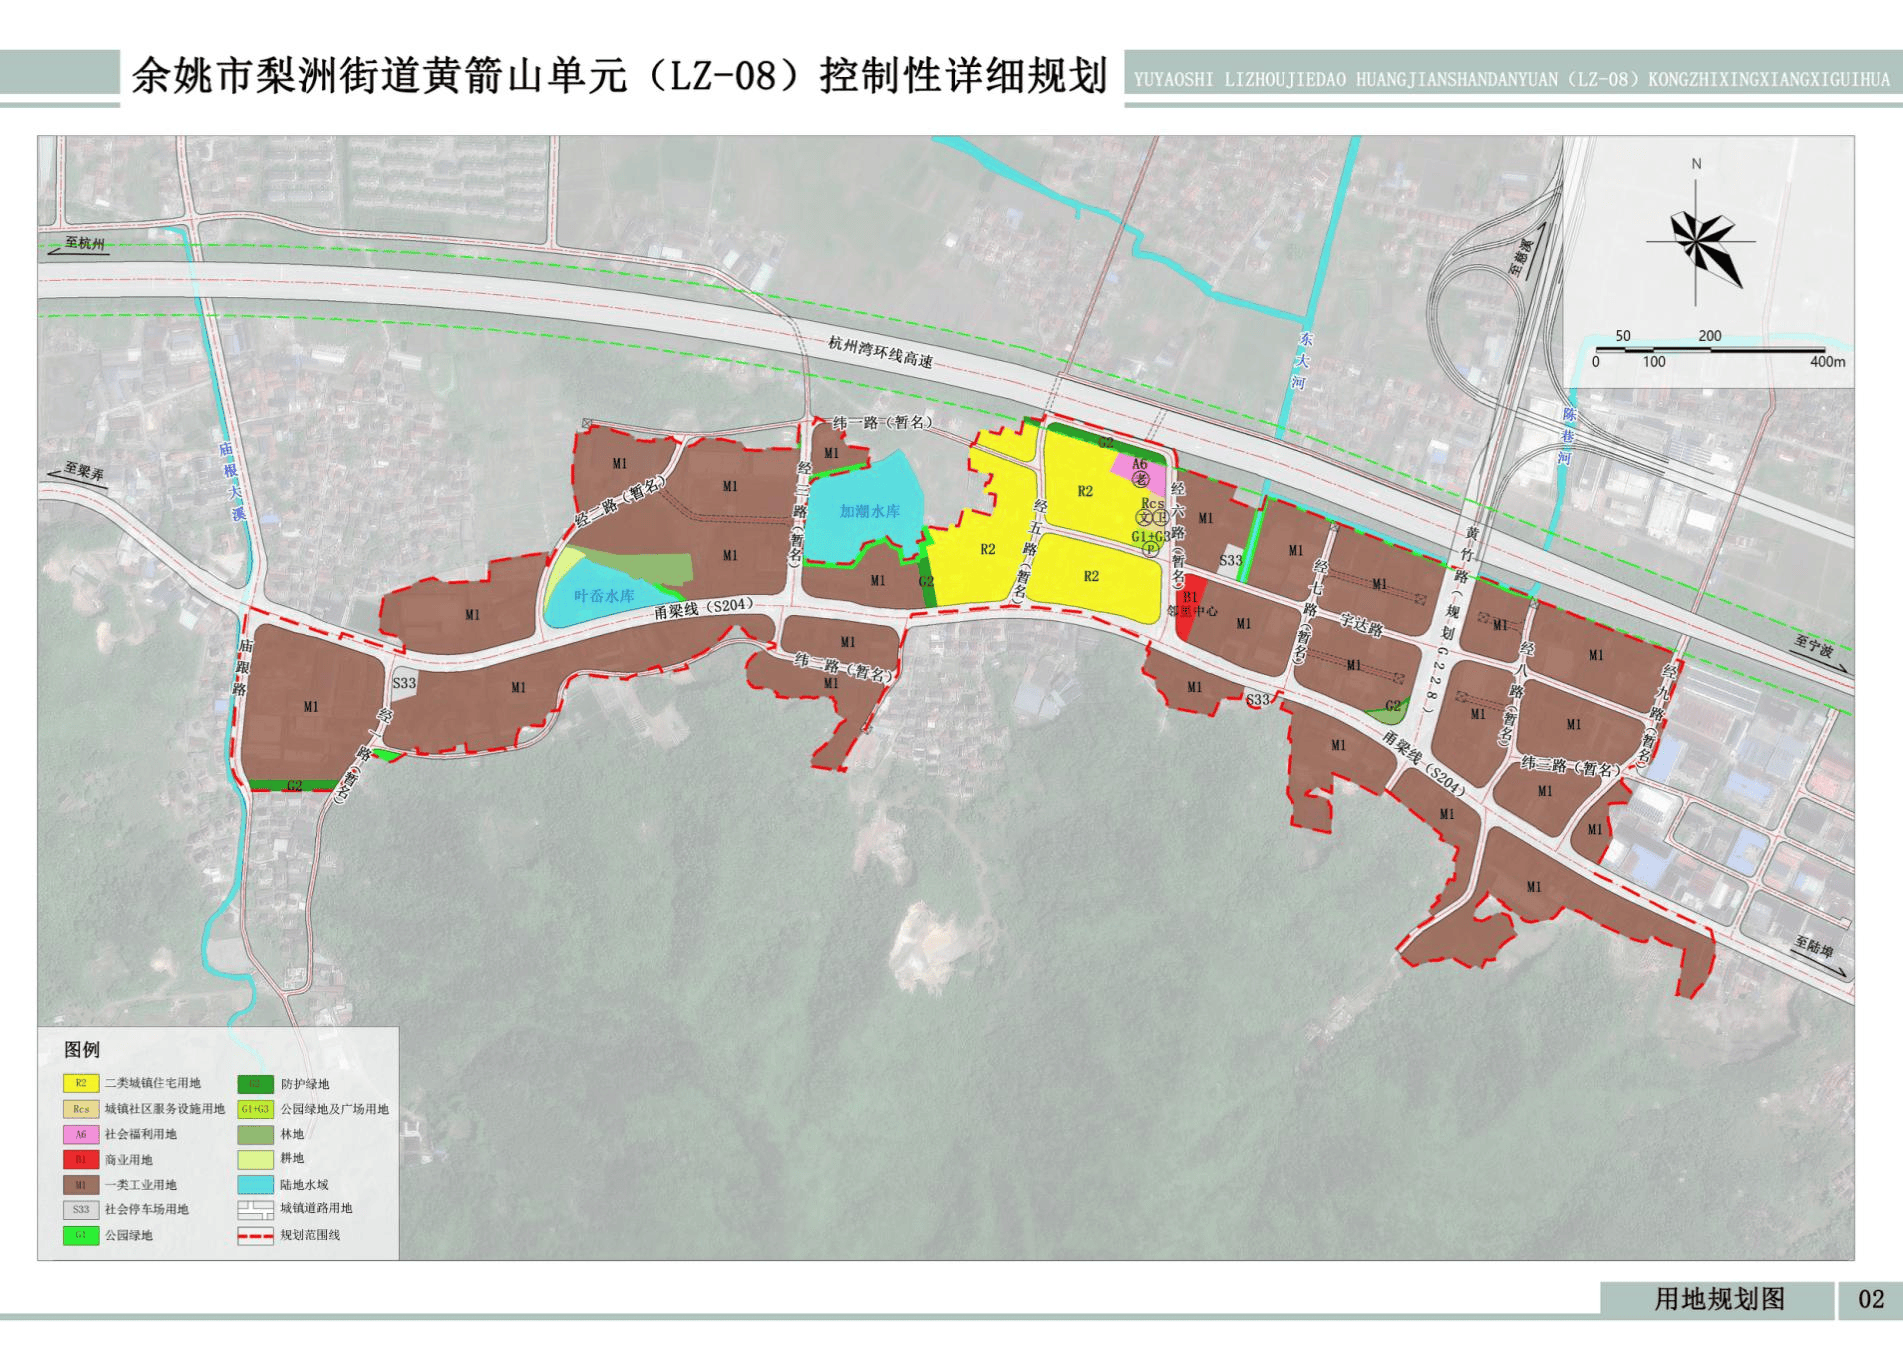Click the red dashed 规划范围线 legend symbol

[x=255, y=1236]
